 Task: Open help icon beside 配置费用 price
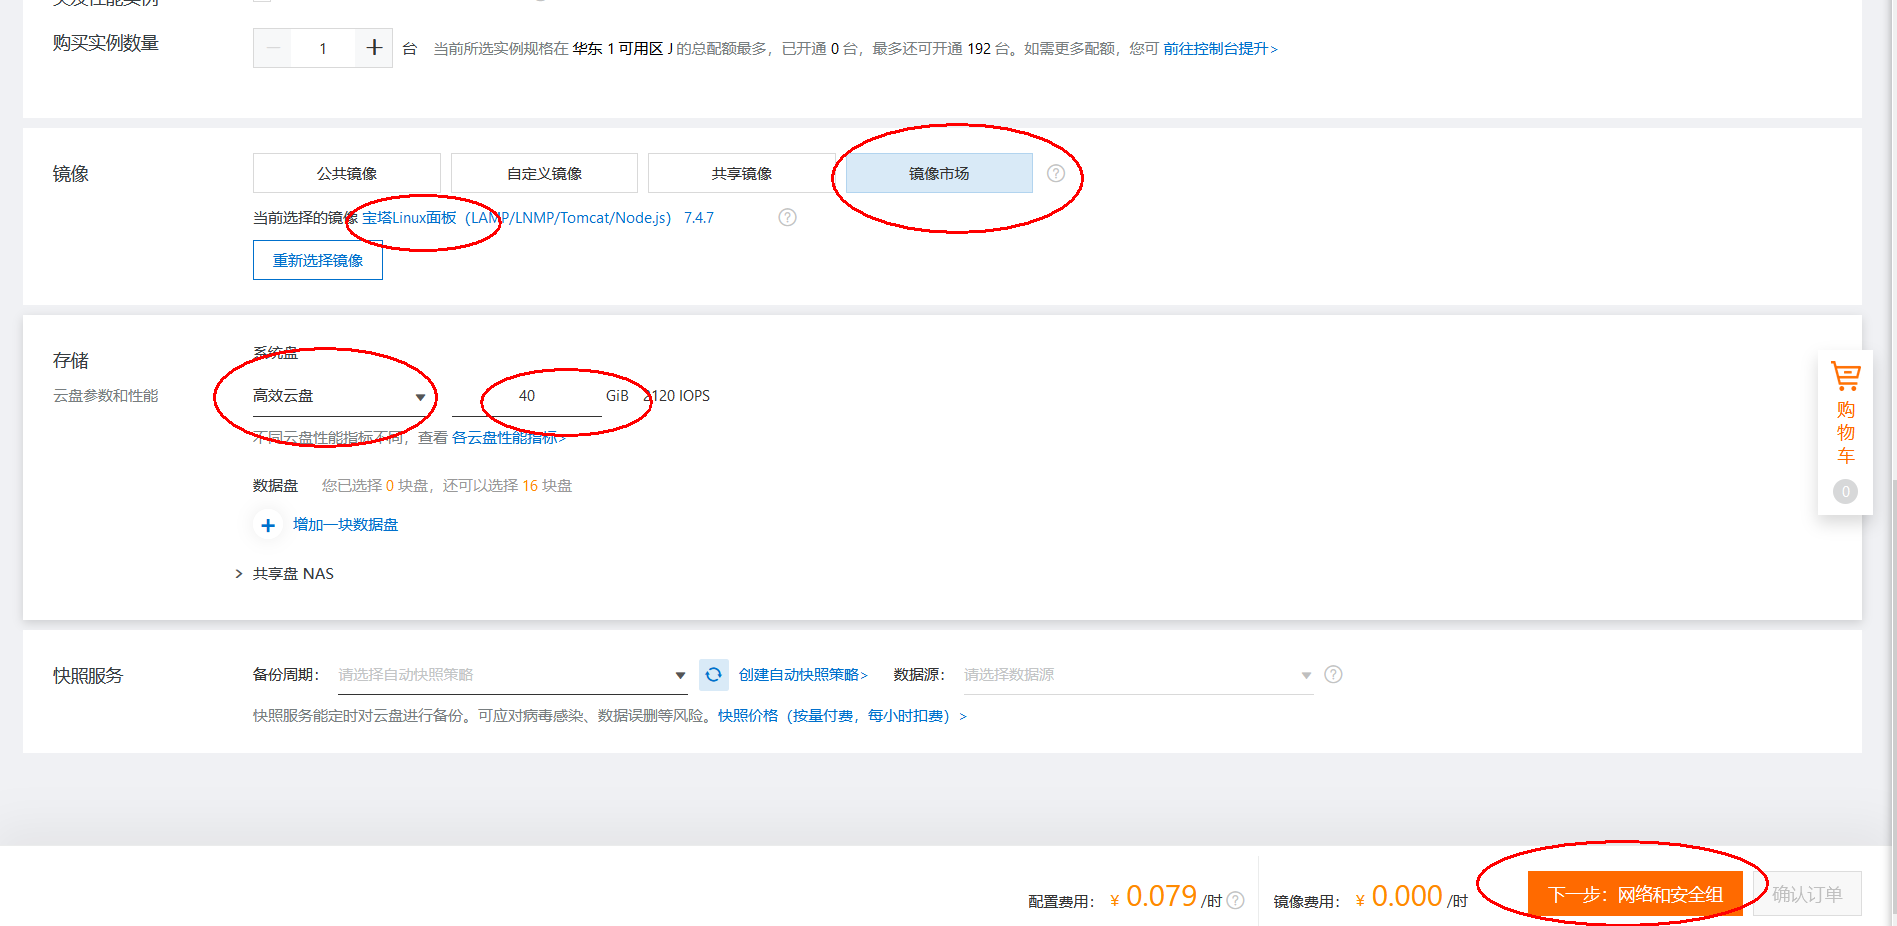coord(1236,900)
